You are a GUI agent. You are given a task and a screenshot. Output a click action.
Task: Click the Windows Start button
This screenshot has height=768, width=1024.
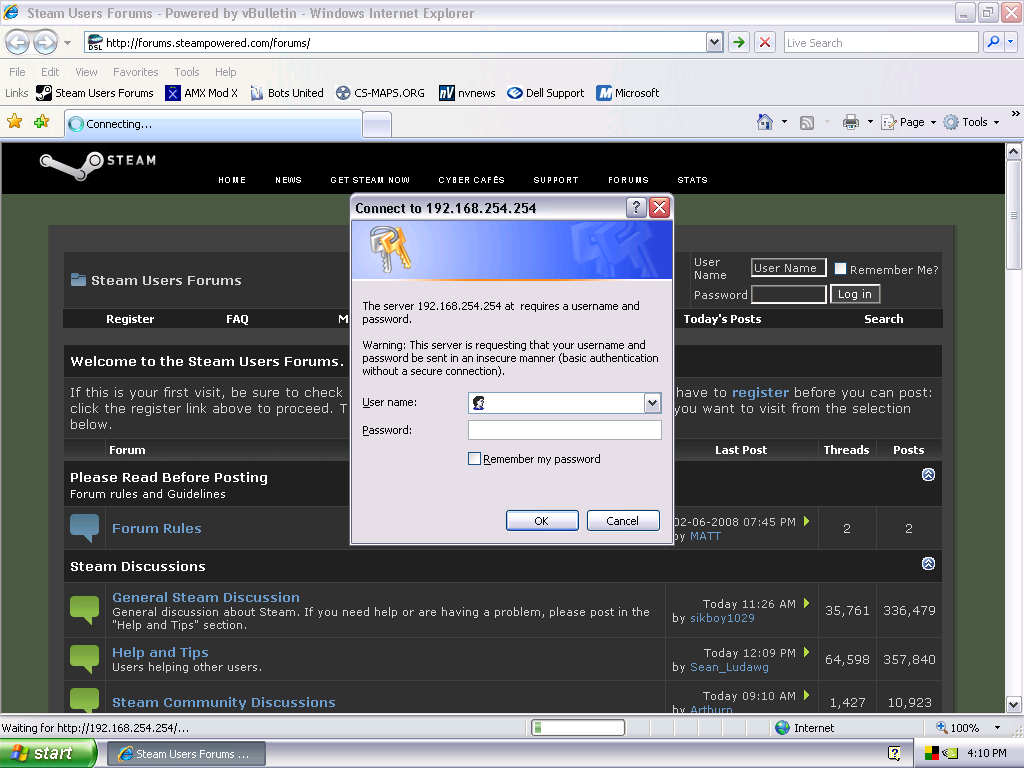point(48,753)
